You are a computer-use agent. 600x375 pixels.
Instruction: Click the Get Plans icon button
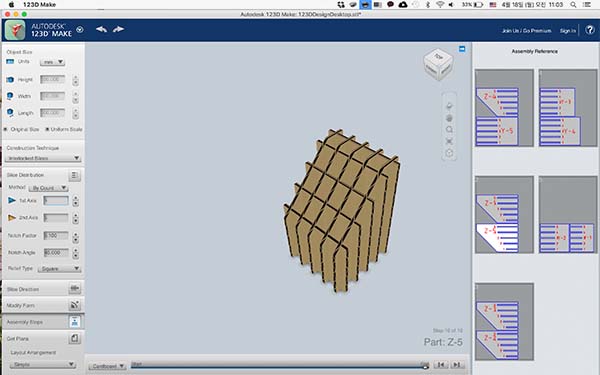tap(74, 338)
